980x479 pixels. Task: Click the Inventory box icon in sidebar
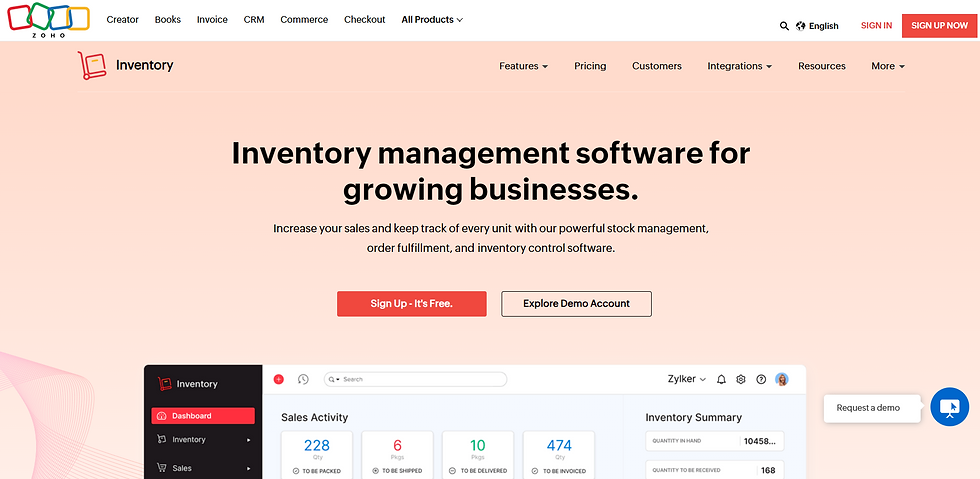pyautogui.click(x=161, y=440)
